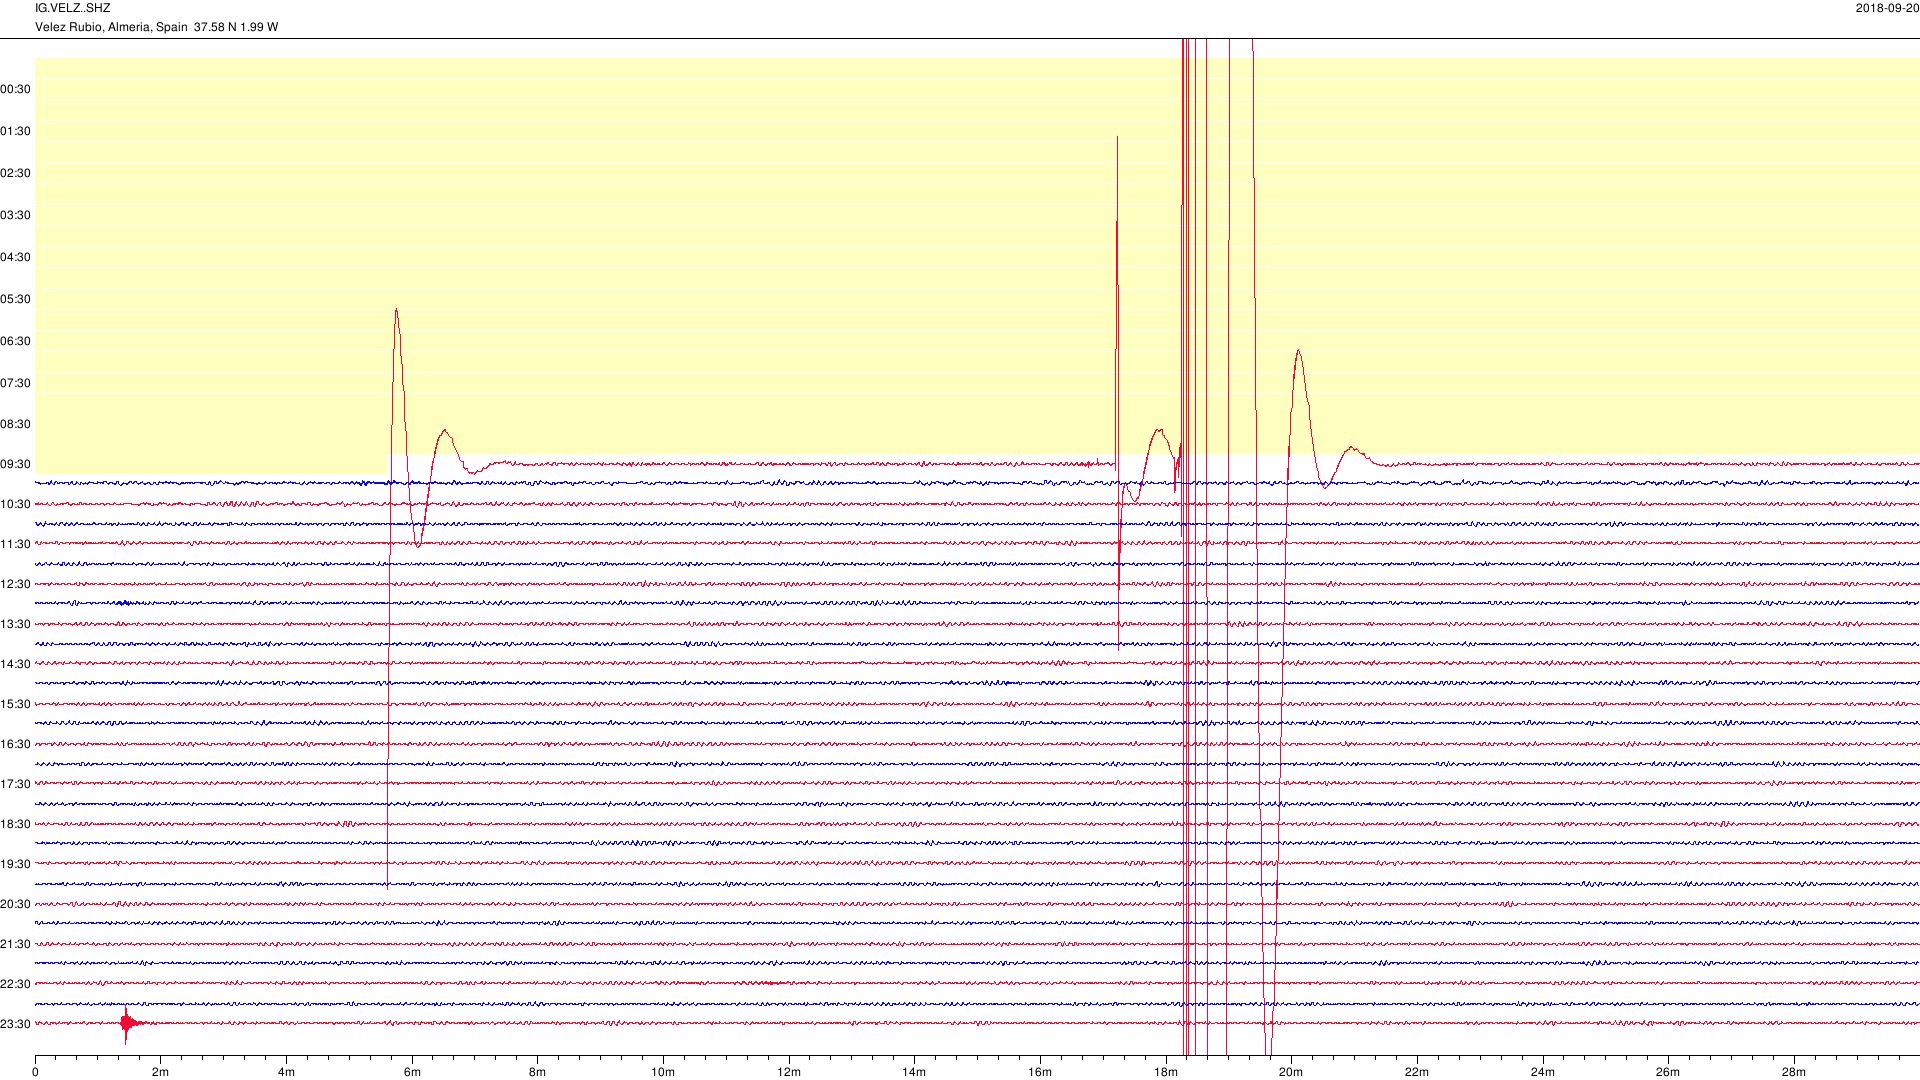Select the 15:30 time label

[x=15, y=704]
